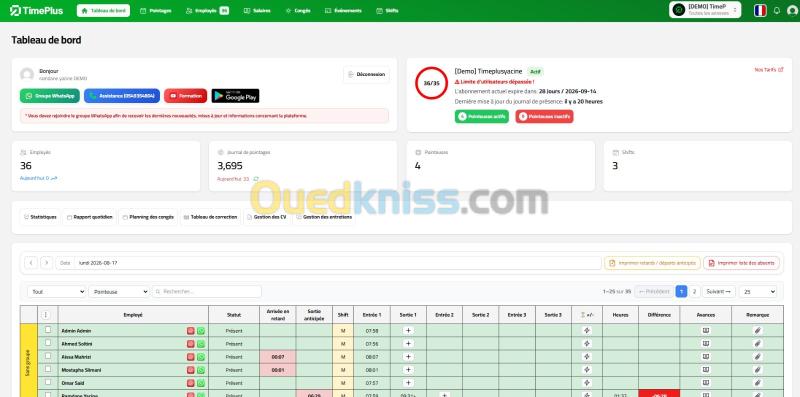Go to page 2 of the table
The height and width of the screenshot is (397, 800).
[694, 291]
